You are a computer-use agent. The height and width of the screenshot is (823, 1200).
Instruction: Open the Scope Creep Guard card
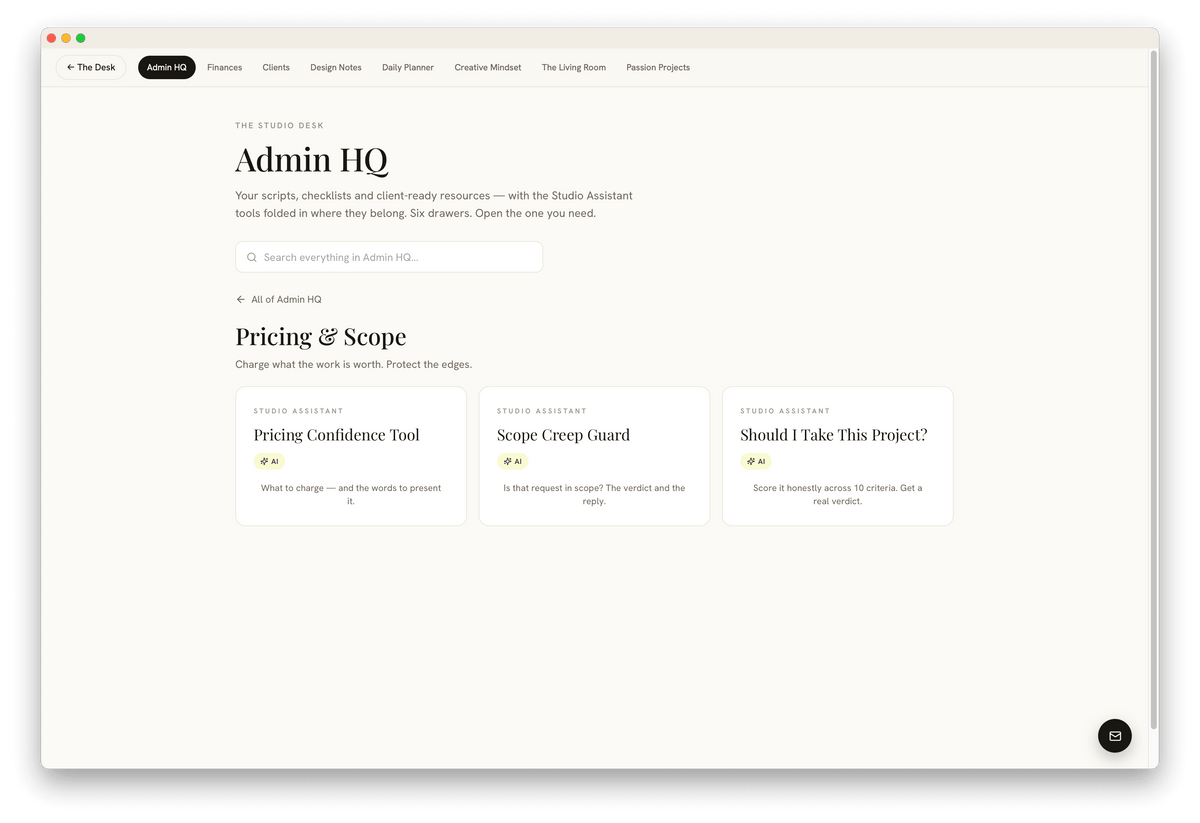(594, 456)
